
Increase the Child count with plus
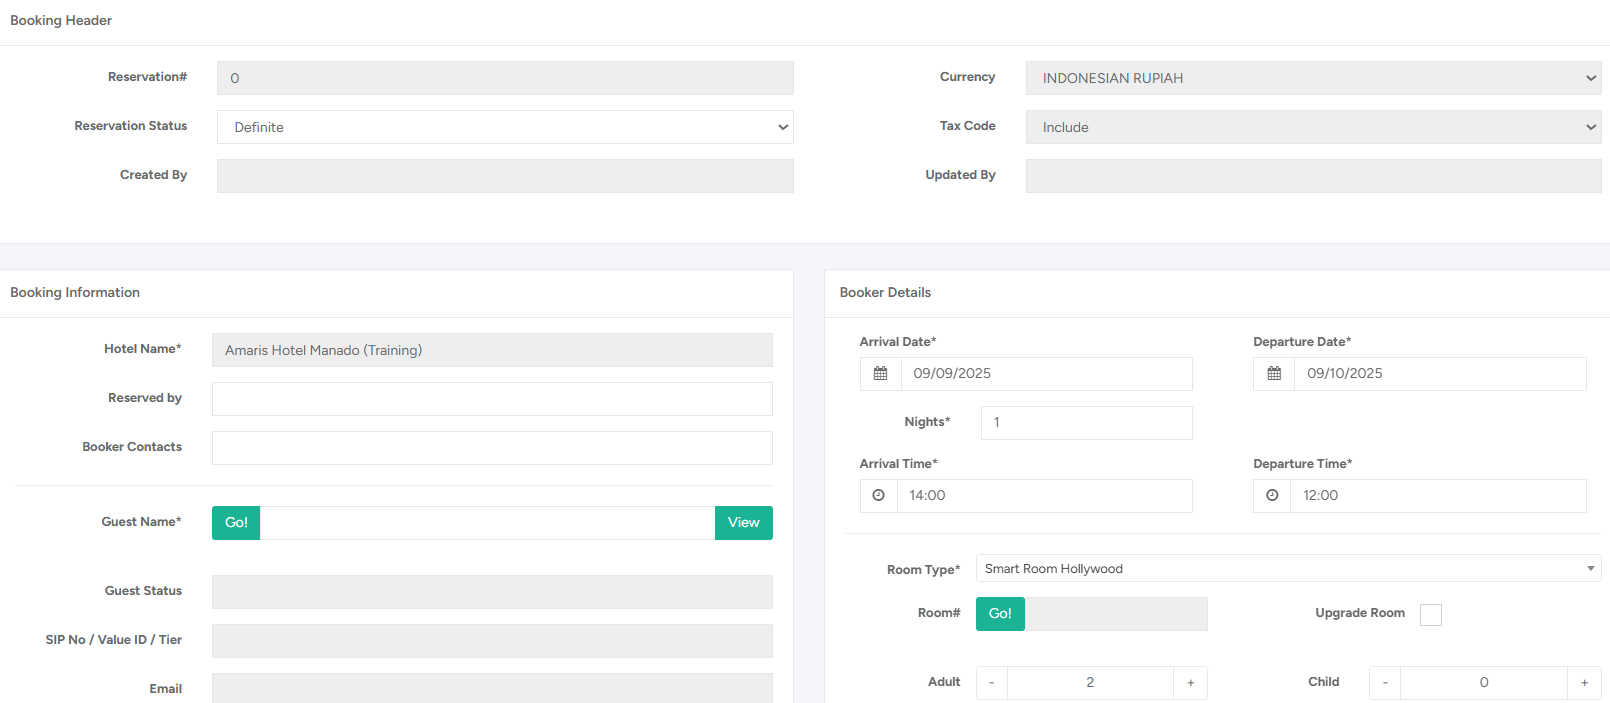point(1584,683)
